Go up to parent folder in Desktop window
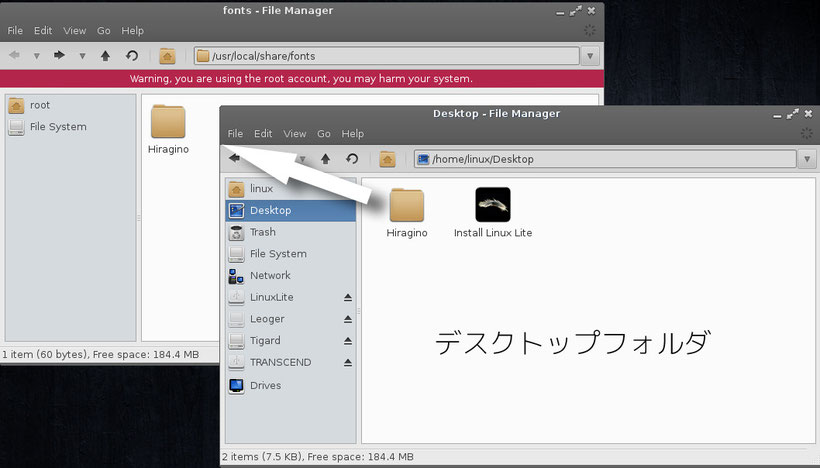The height and width of the screenshot is (468, 820). (325, 159)
